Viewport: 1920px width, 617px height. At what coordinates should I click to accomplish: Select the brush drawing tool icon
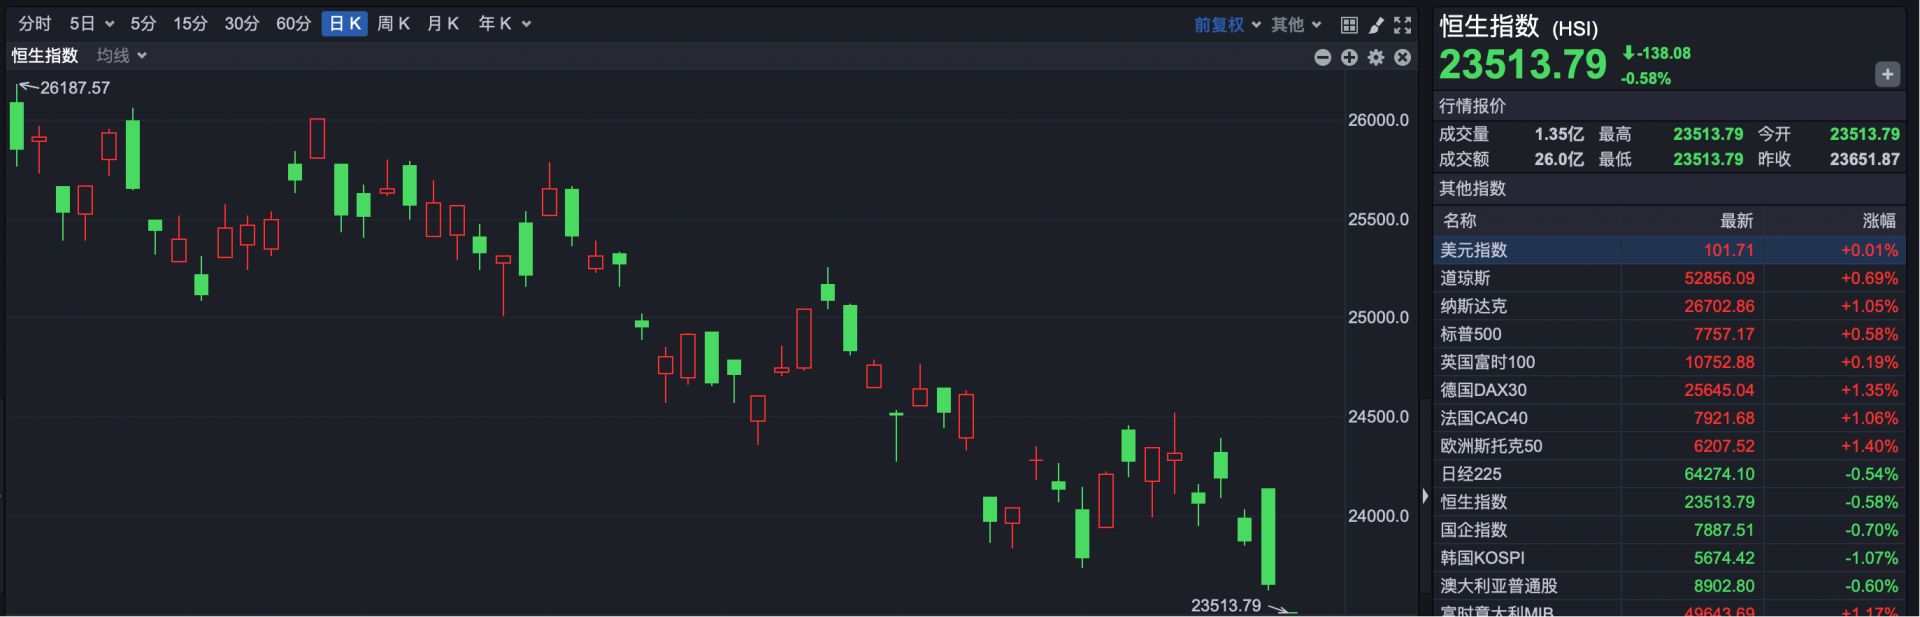(x=1376, y=25)
